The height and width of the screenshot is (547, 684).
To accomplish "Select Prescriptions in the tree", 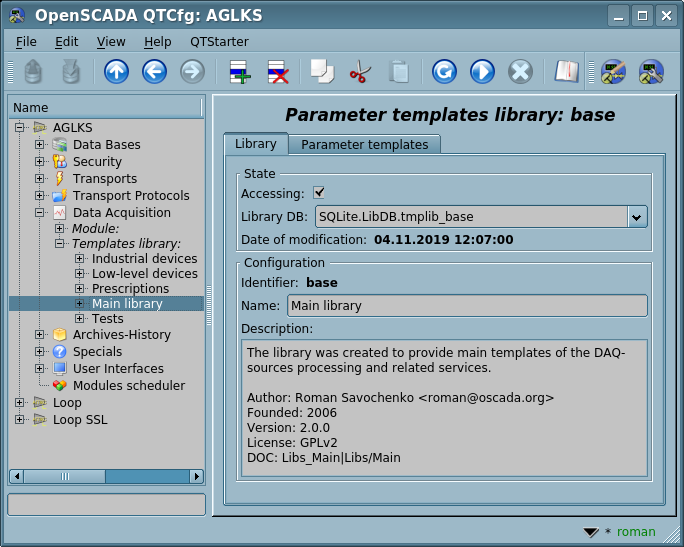I will pyautogui.click(x=130, y=289).
